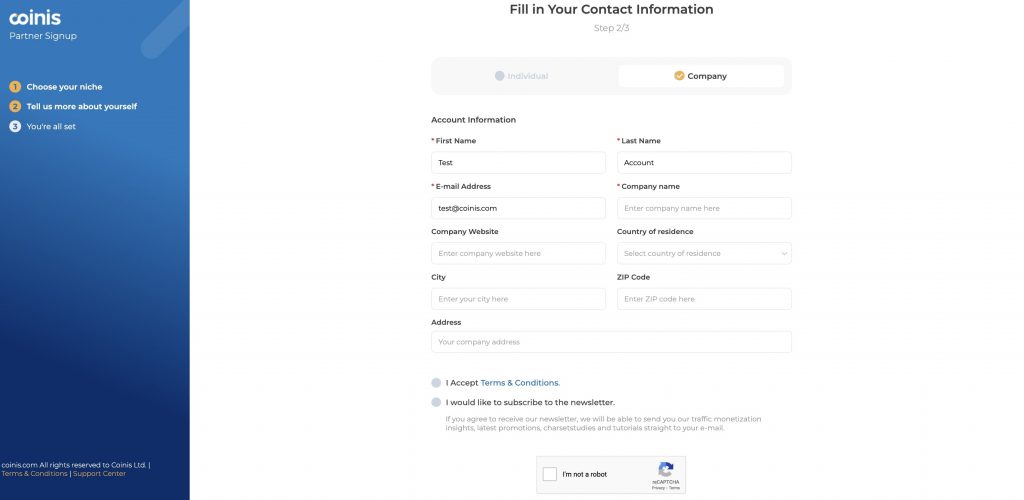The width and height of the screenshot is (1024, 500).
Task: Click the Coinis logo
Action: click(x=35, y=18)
